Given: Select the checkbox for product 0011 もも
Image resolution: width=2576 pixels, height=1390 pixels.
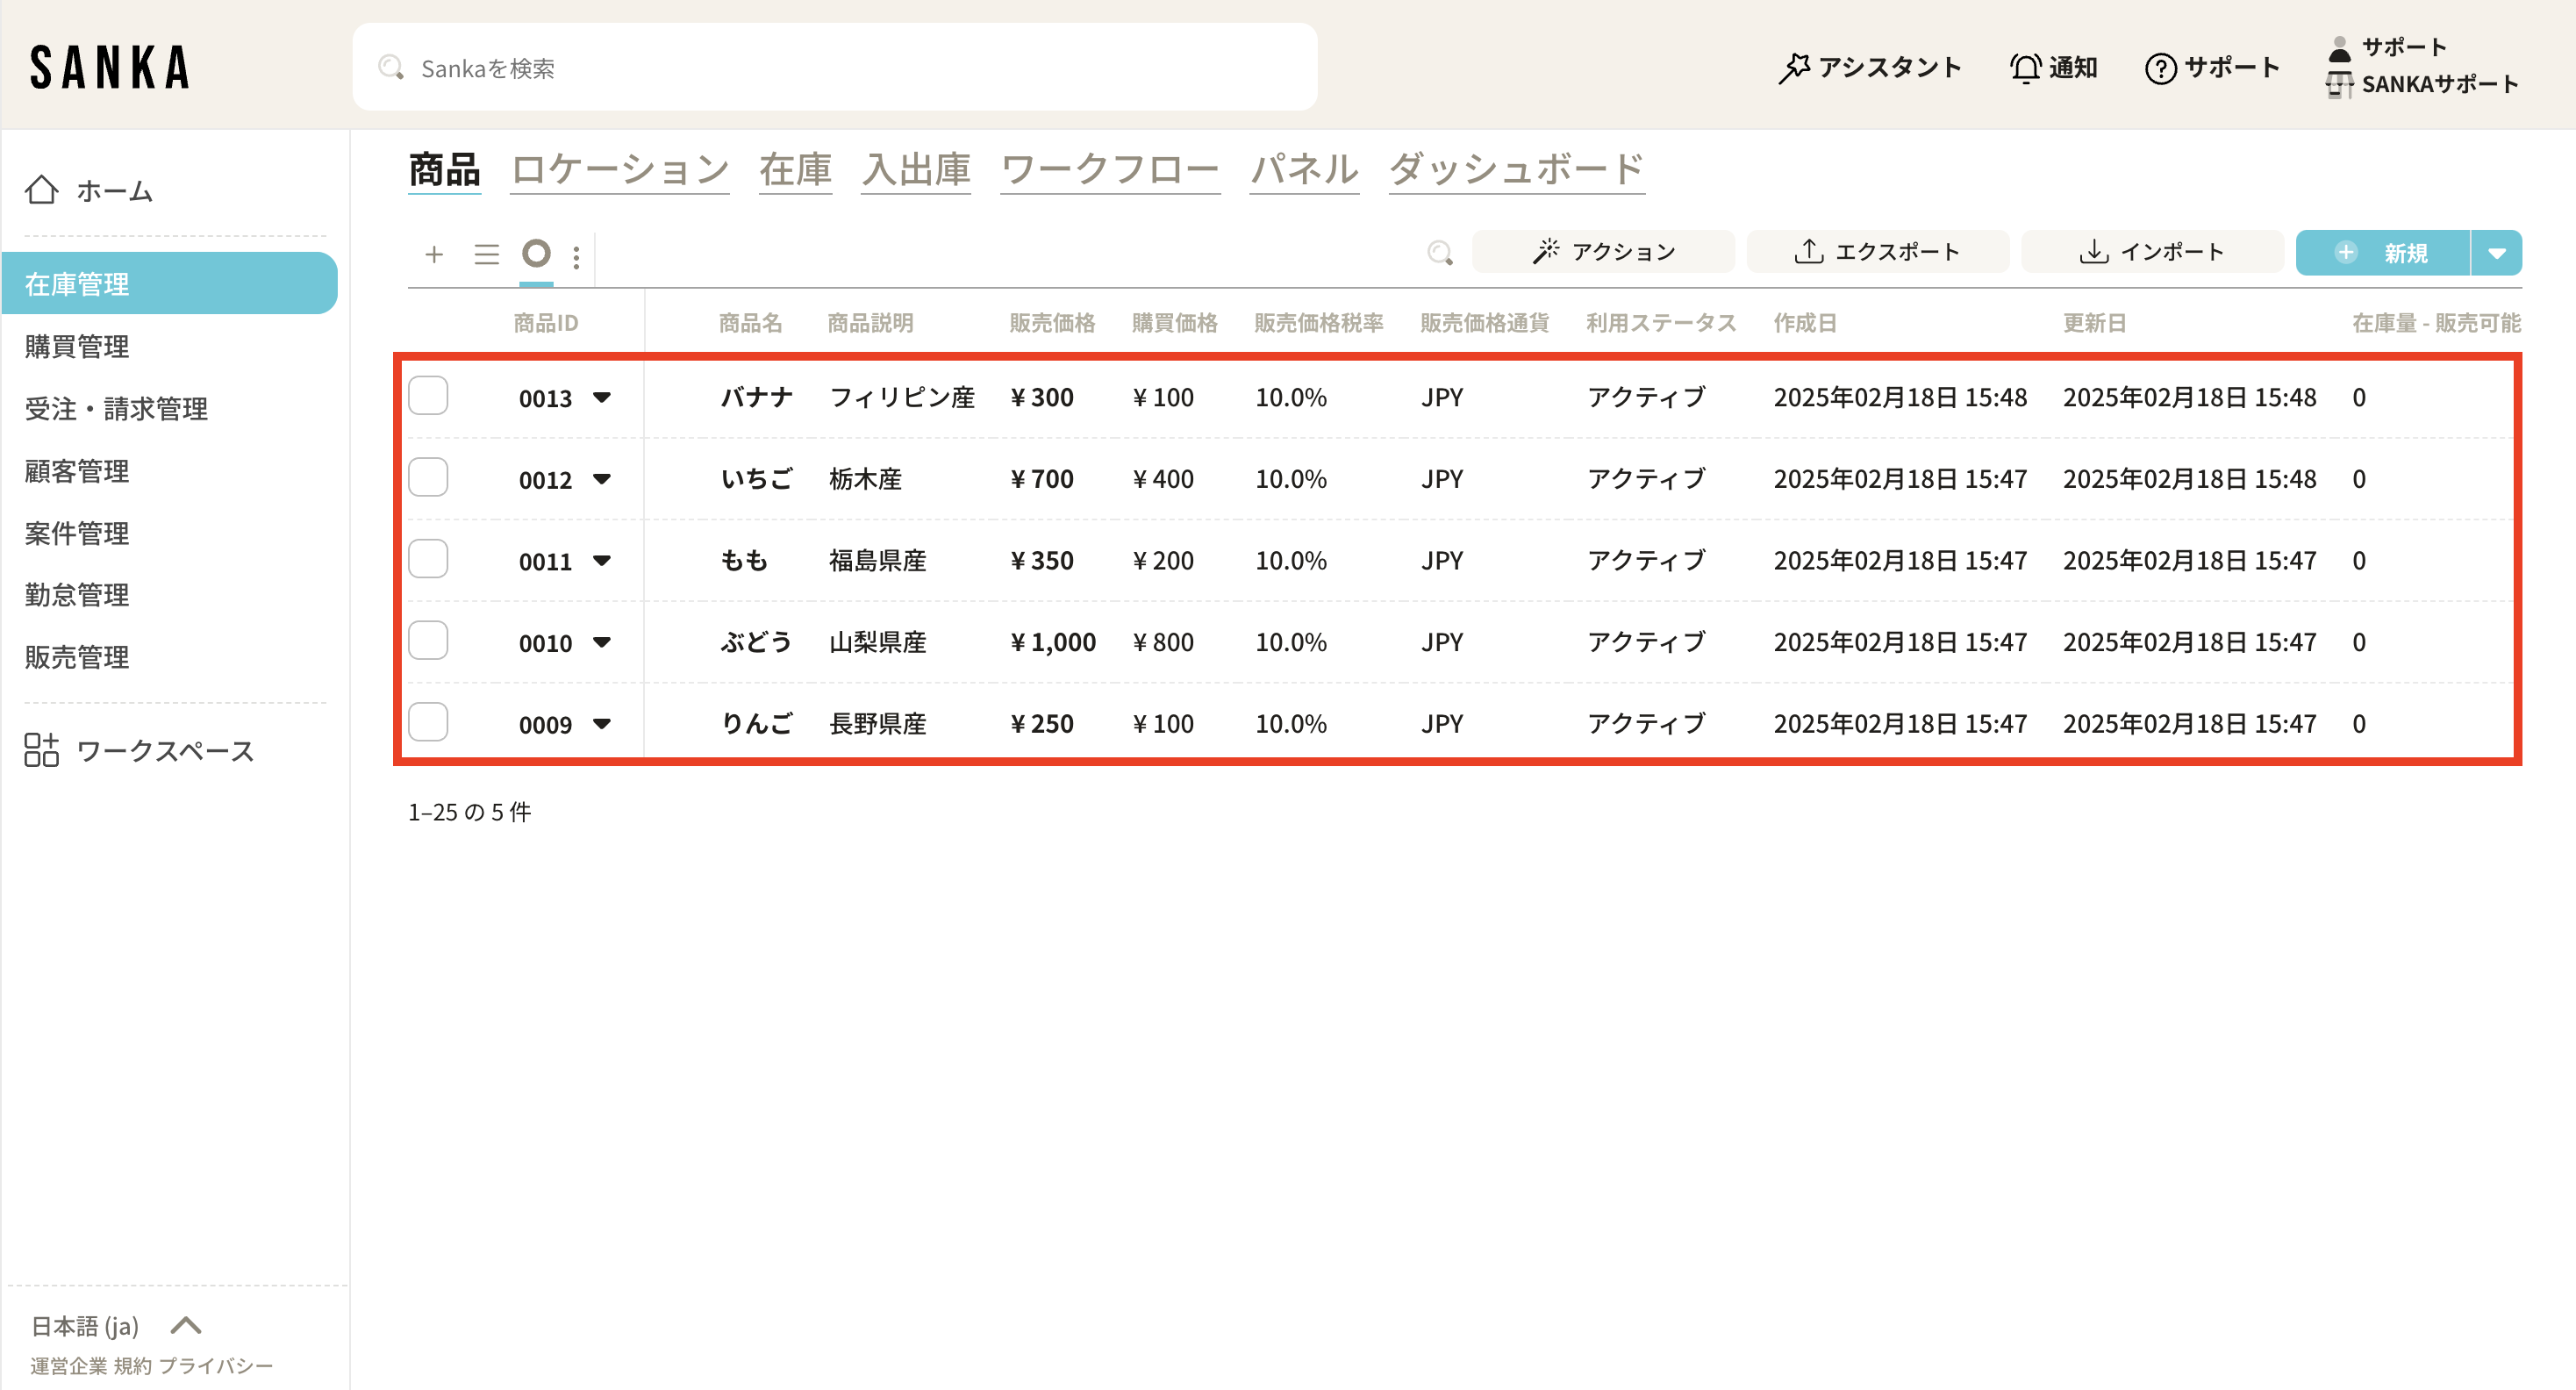Looking at the screenshot, I should [x=428, y=559].
